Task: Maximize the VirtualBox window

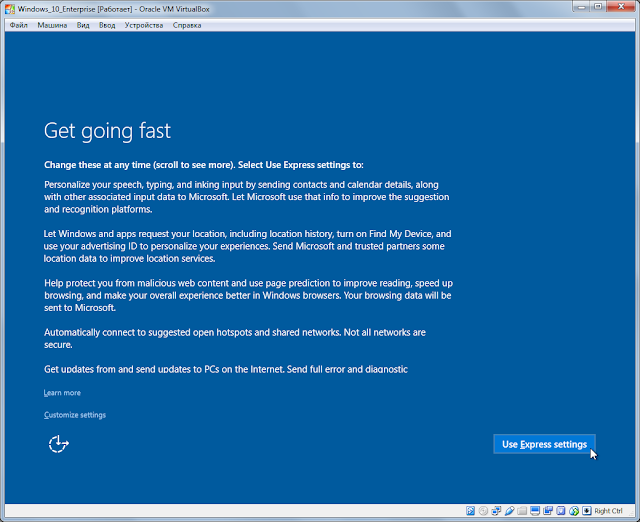Action: click(x=598, y=7)
